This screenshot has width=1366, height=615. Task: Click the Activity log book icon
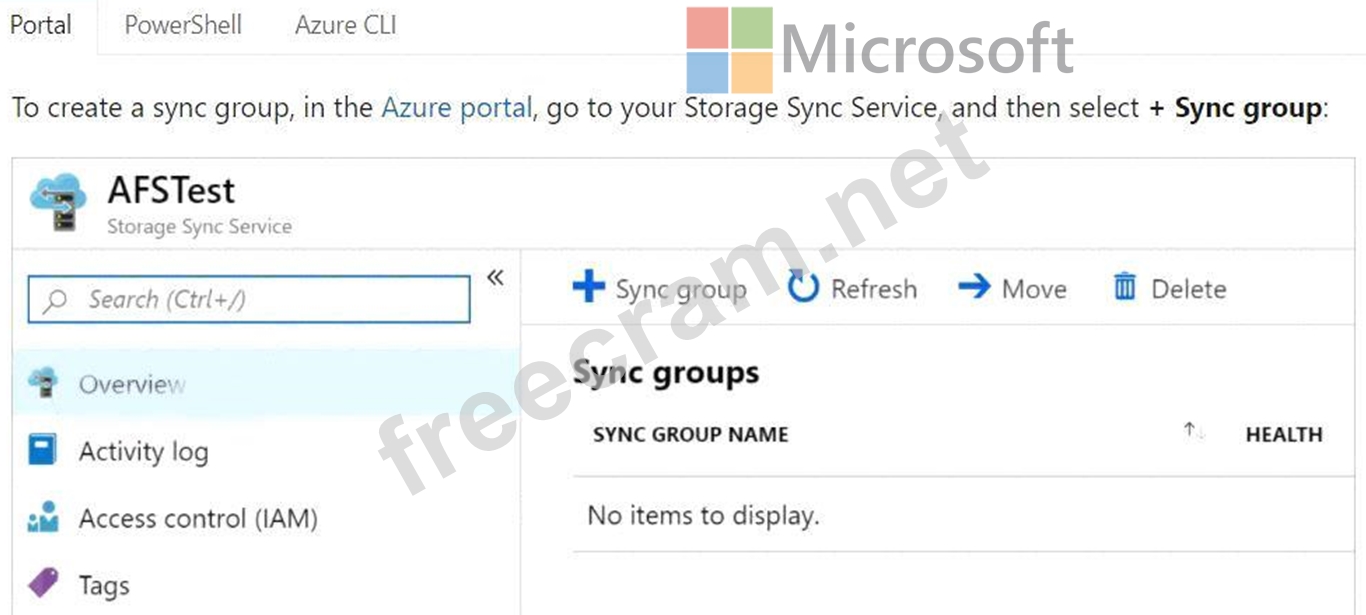pos(42,451)
